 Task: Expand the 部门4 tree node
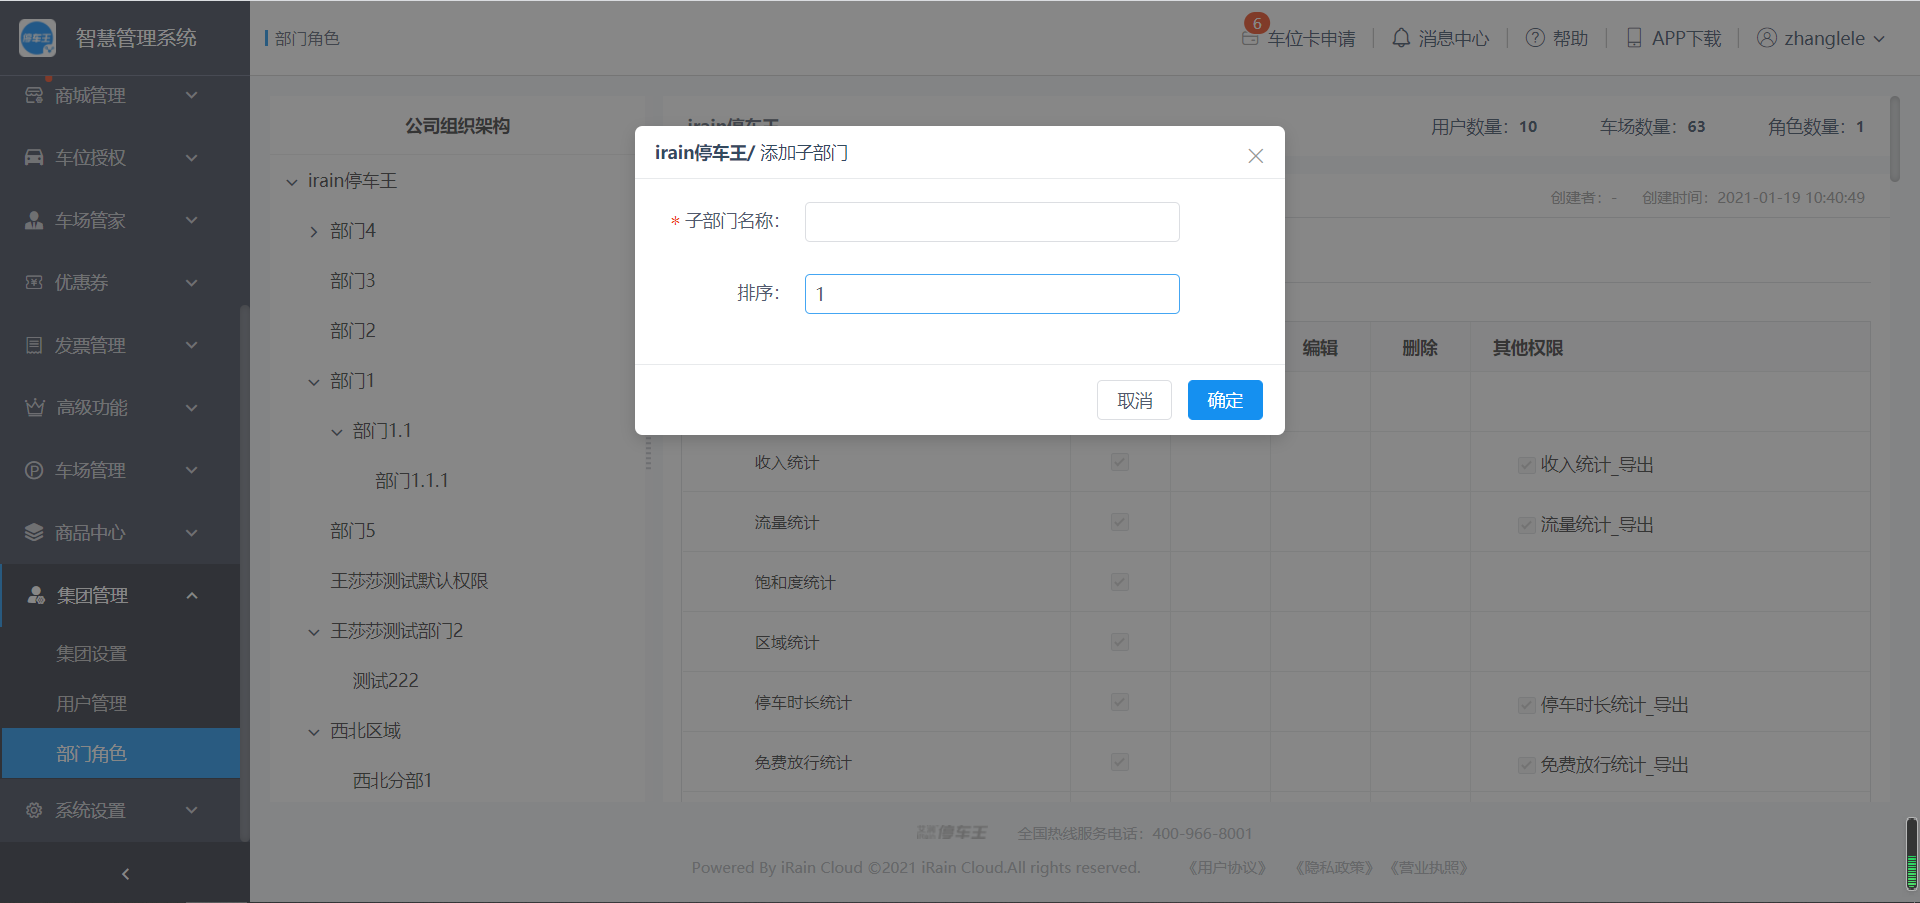314,232
